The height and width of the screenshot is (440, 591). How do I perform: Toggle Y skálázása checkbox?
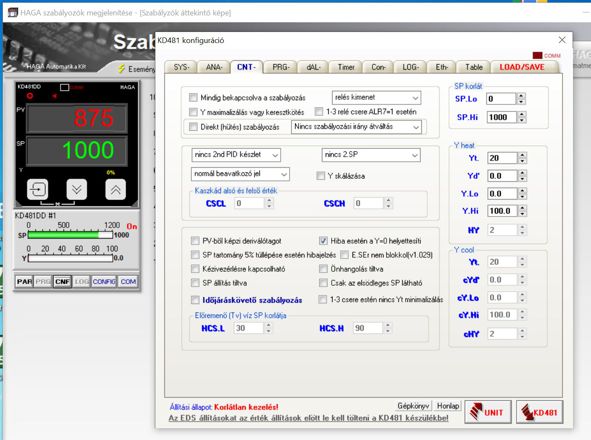click(321, 176)
